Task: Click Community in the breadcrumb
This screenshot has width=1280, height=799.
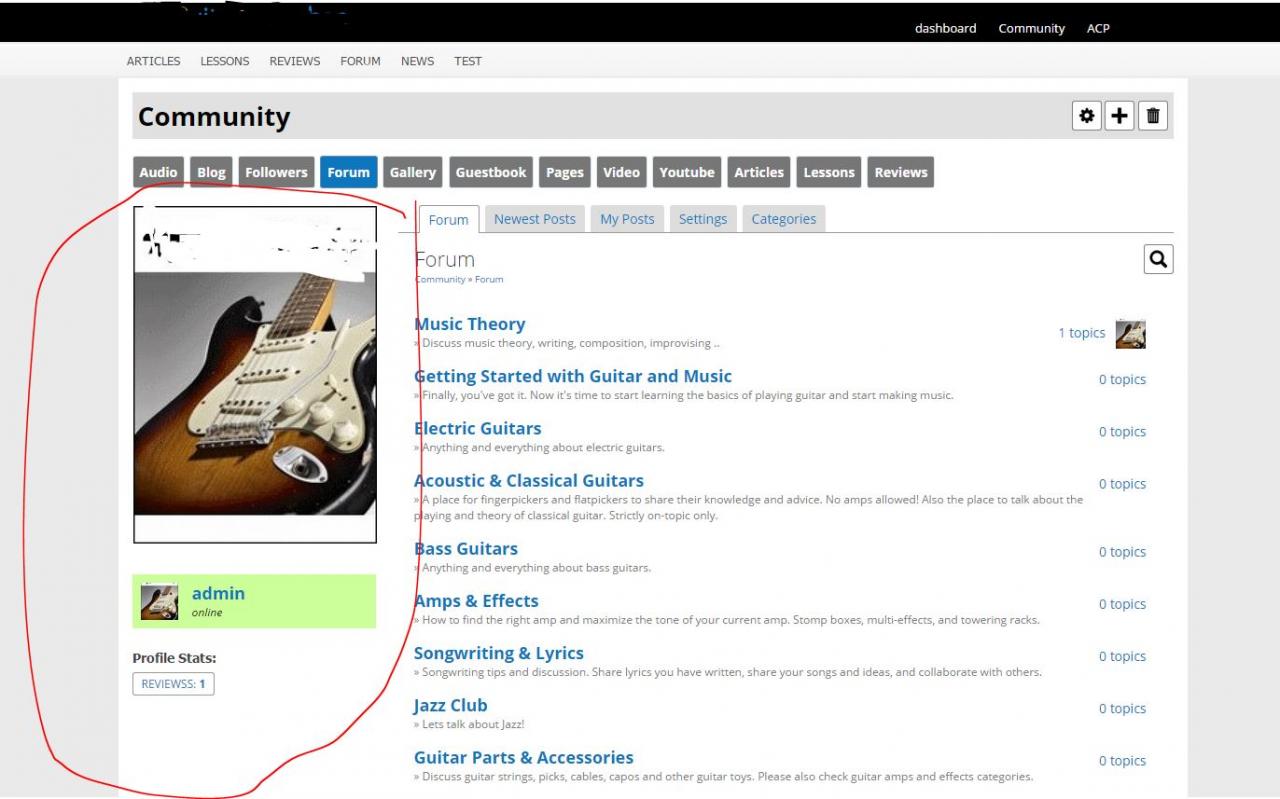Action: 441,280
